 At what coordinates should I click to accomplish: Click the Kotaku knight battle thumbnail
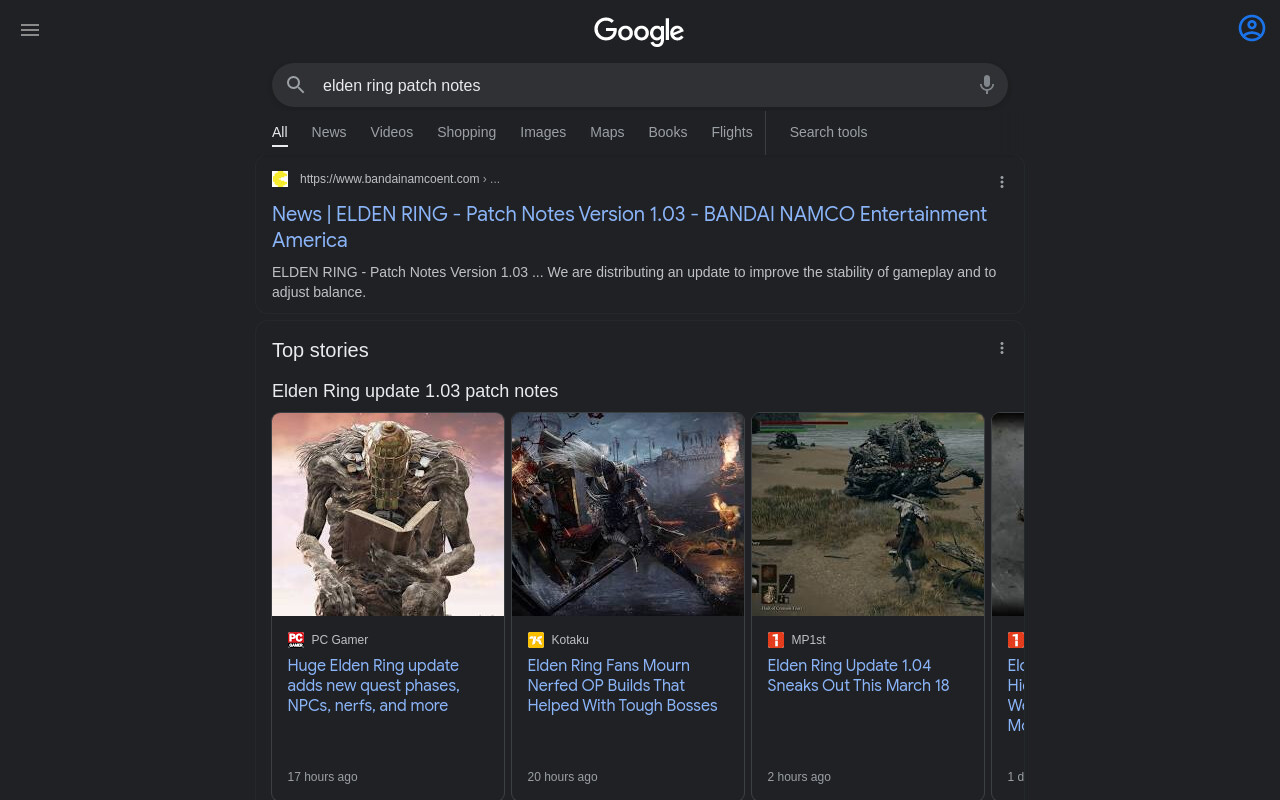coord(628,515)
